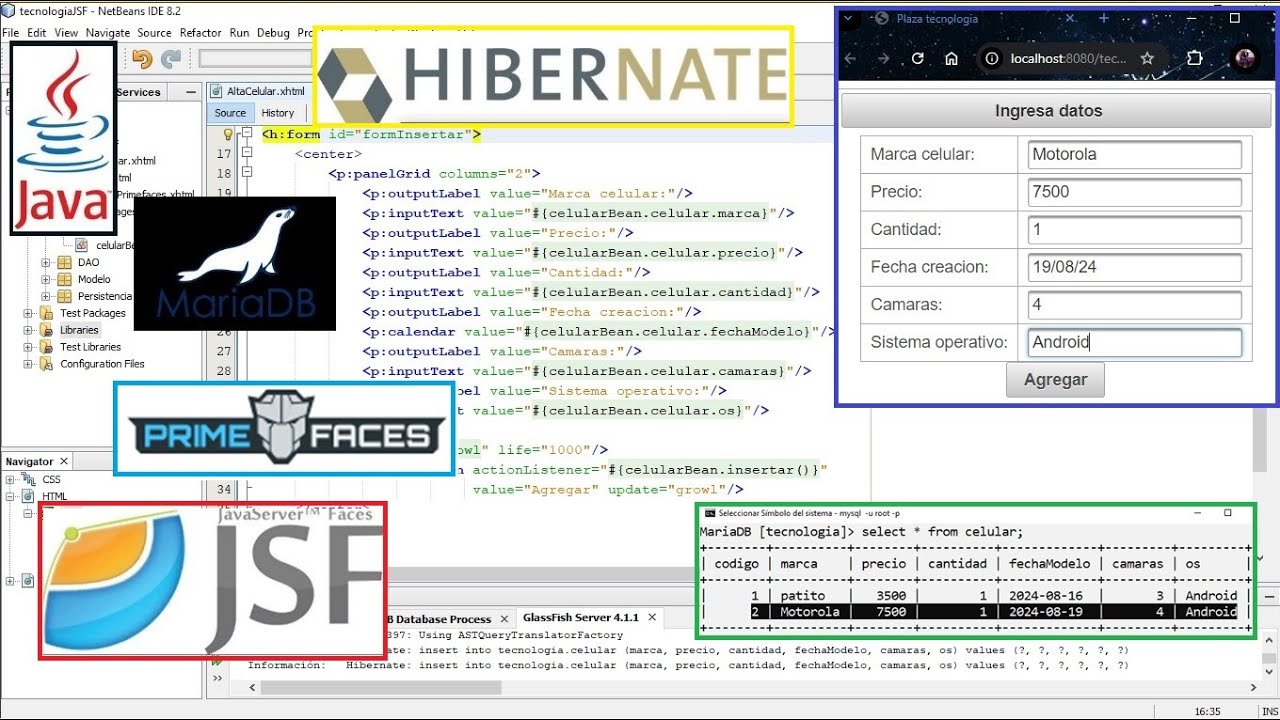Click the lightbulb hint icon in the editor gutter
Viewport: 1280px width, 720px height.
pyautogui.click(x=228, y=134)
